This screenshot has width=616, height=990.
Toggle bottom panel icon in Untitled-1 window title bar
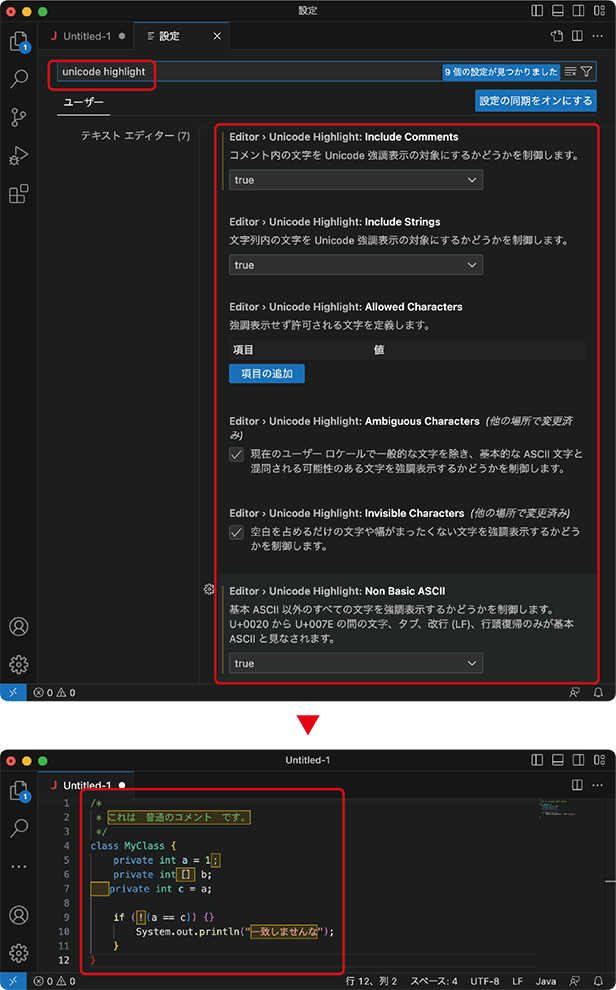pos(557,760)
